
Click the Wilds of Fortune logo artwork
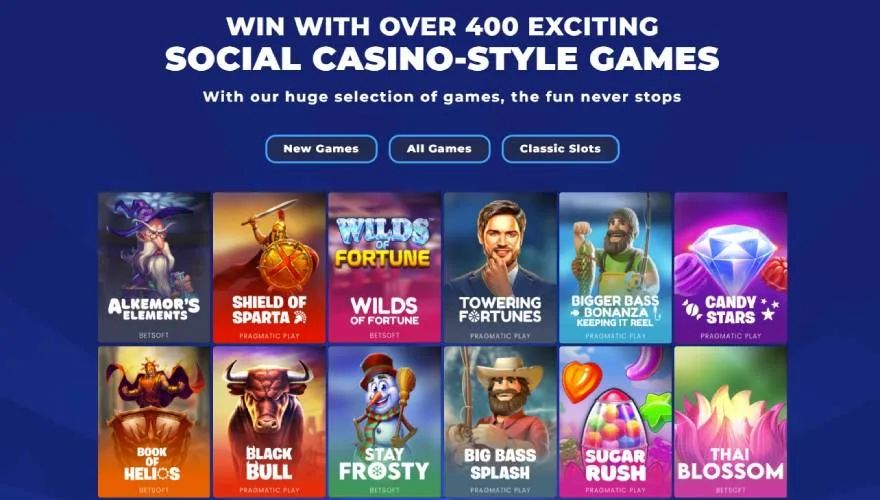(x=383, y=242)
